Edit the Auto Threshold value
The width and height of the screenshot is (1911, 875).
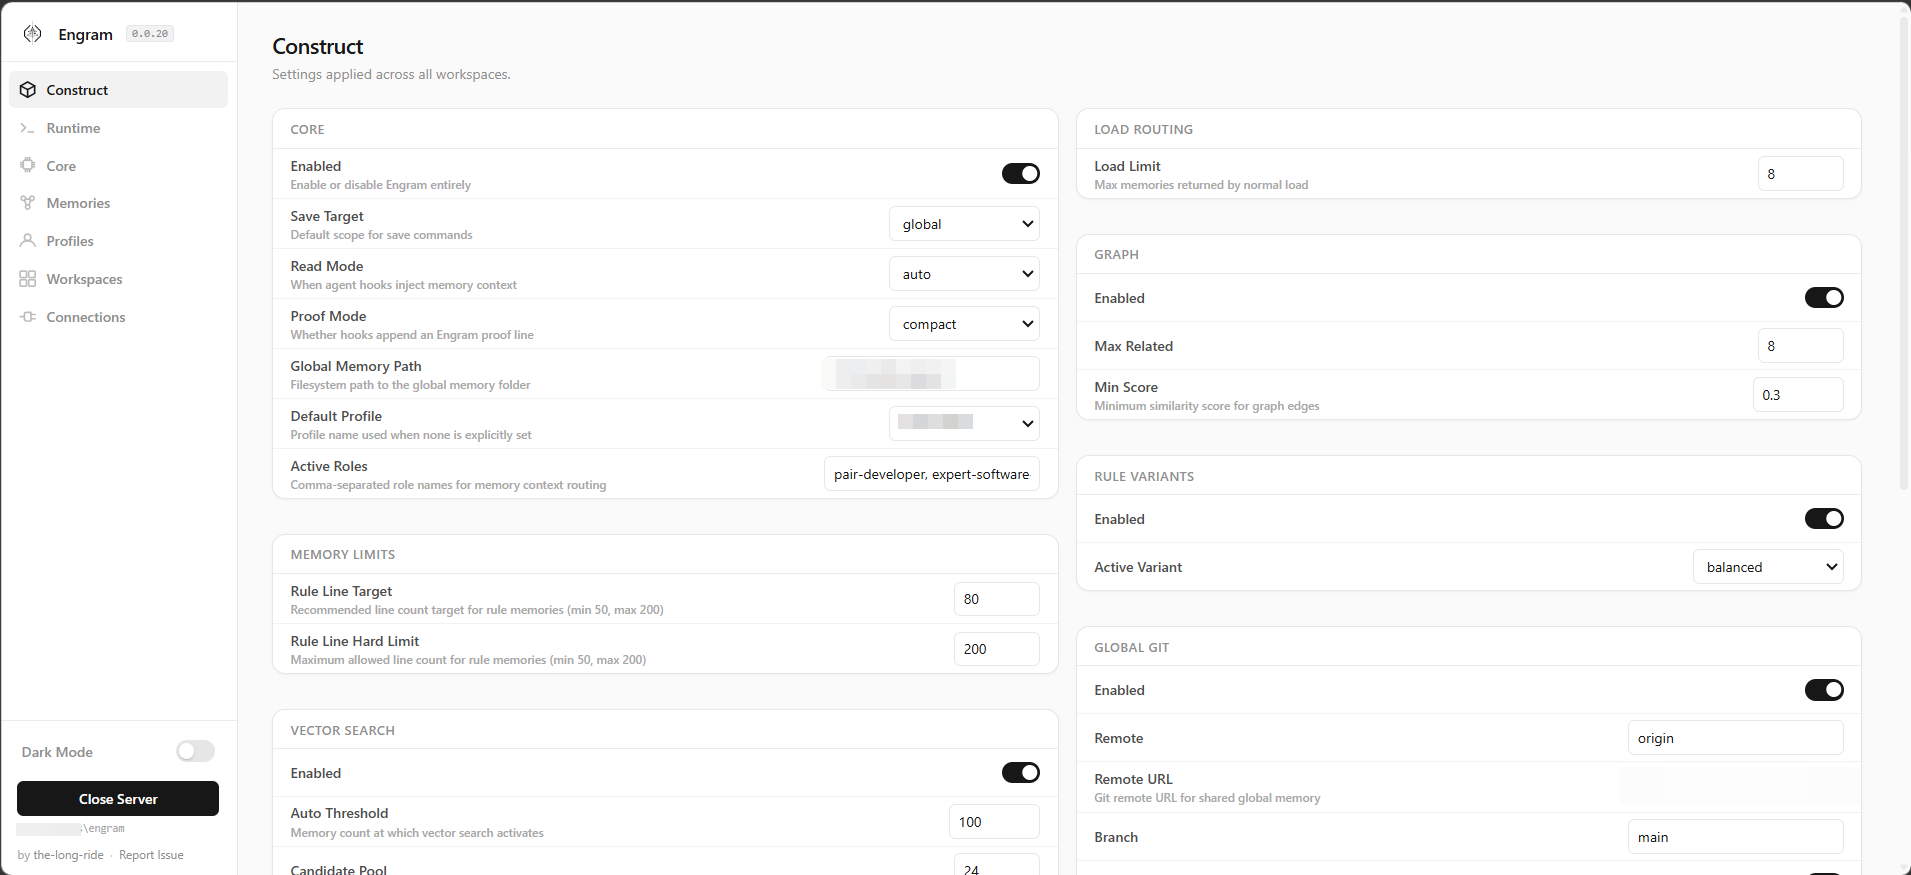click(x=994, y=822)
